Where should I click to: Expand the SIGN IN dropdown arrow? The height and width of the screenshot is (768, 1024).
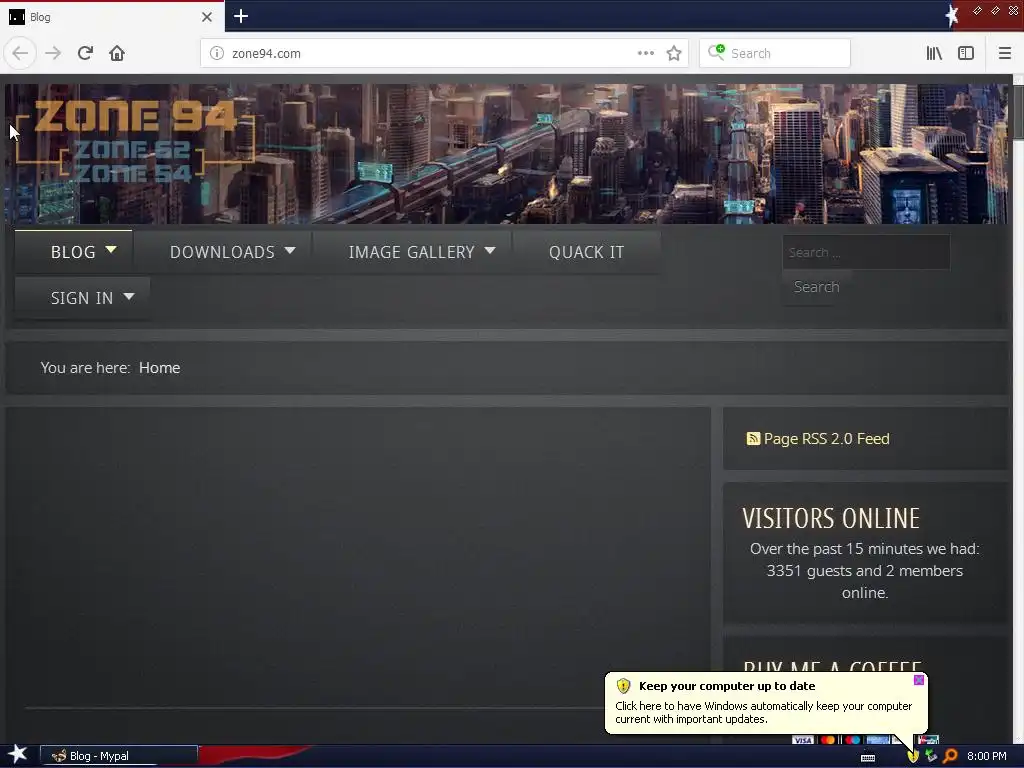(x=129, y=296)
